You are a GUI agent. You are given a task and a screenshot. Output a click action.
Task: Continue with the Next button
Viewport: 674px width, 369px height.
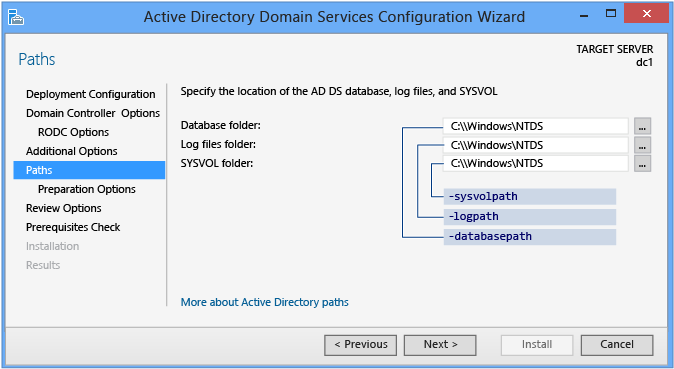pyautogui.click(x=440, y=345)
